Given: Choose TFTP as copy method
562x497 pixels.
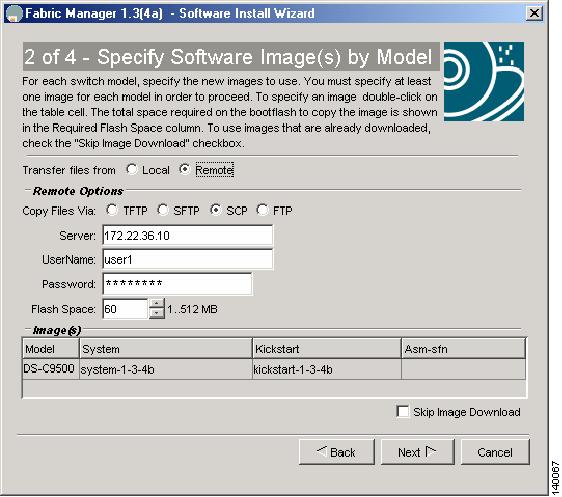Looking at the screenshot, I should click(112, 210).
